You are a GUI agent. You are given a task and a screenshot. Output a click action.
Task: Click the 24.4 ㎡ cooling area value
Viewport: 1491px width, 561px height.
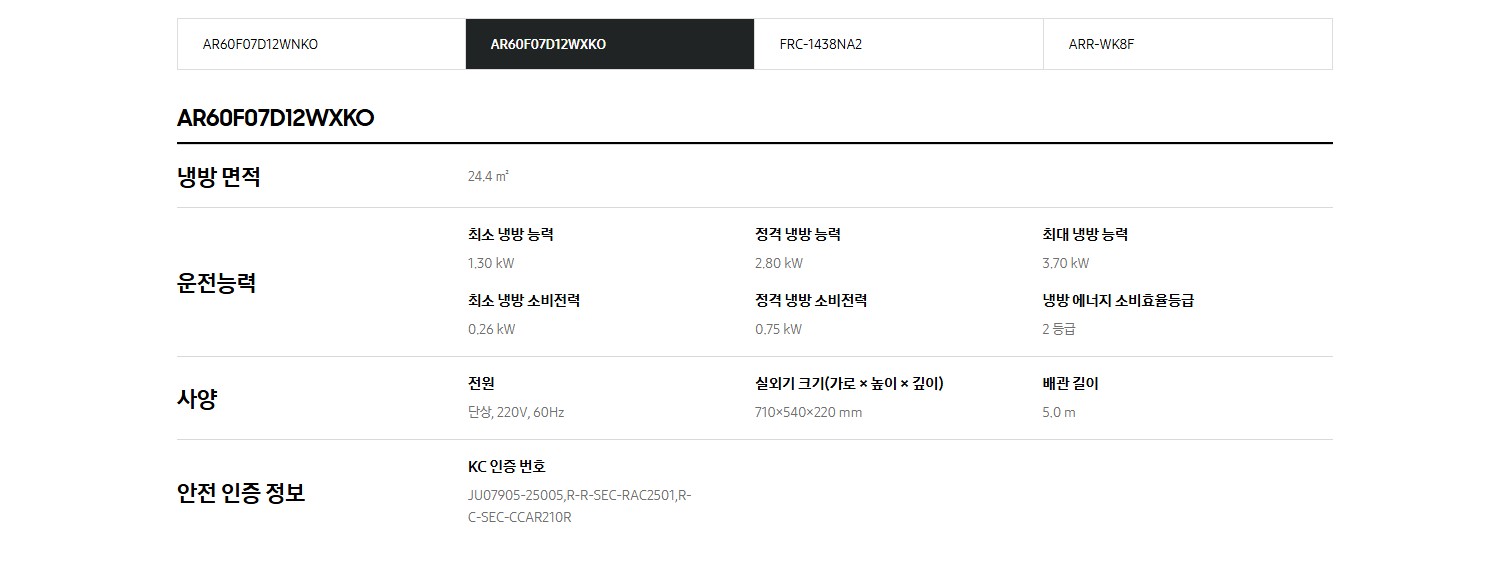[x=488, y=176]
